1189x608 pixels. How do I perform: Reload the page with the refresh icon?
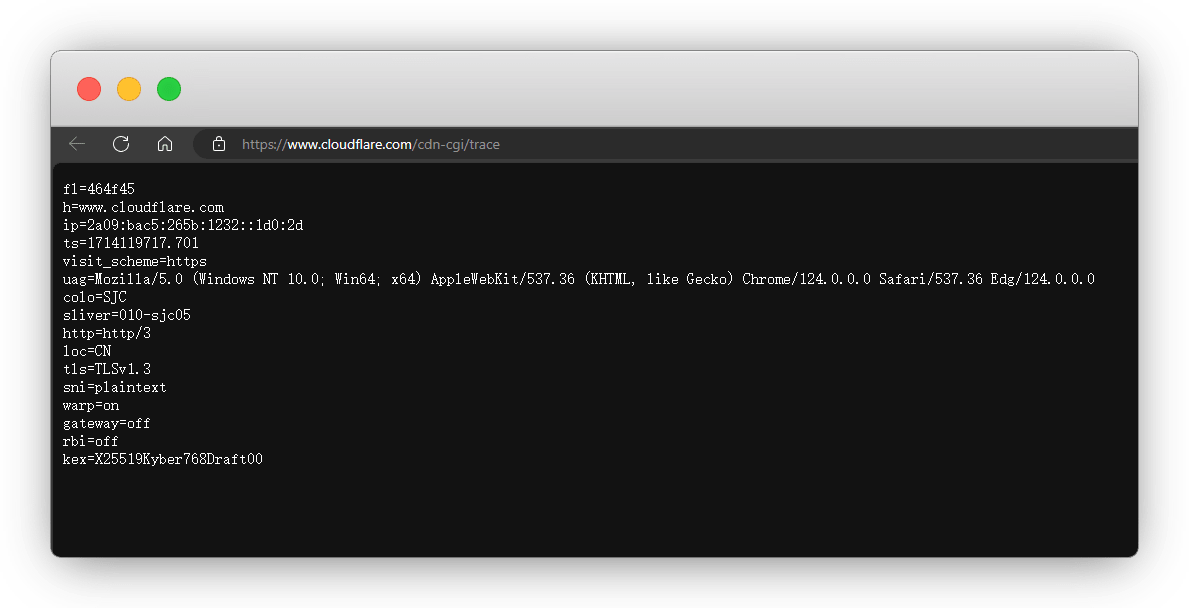point(121,144)
